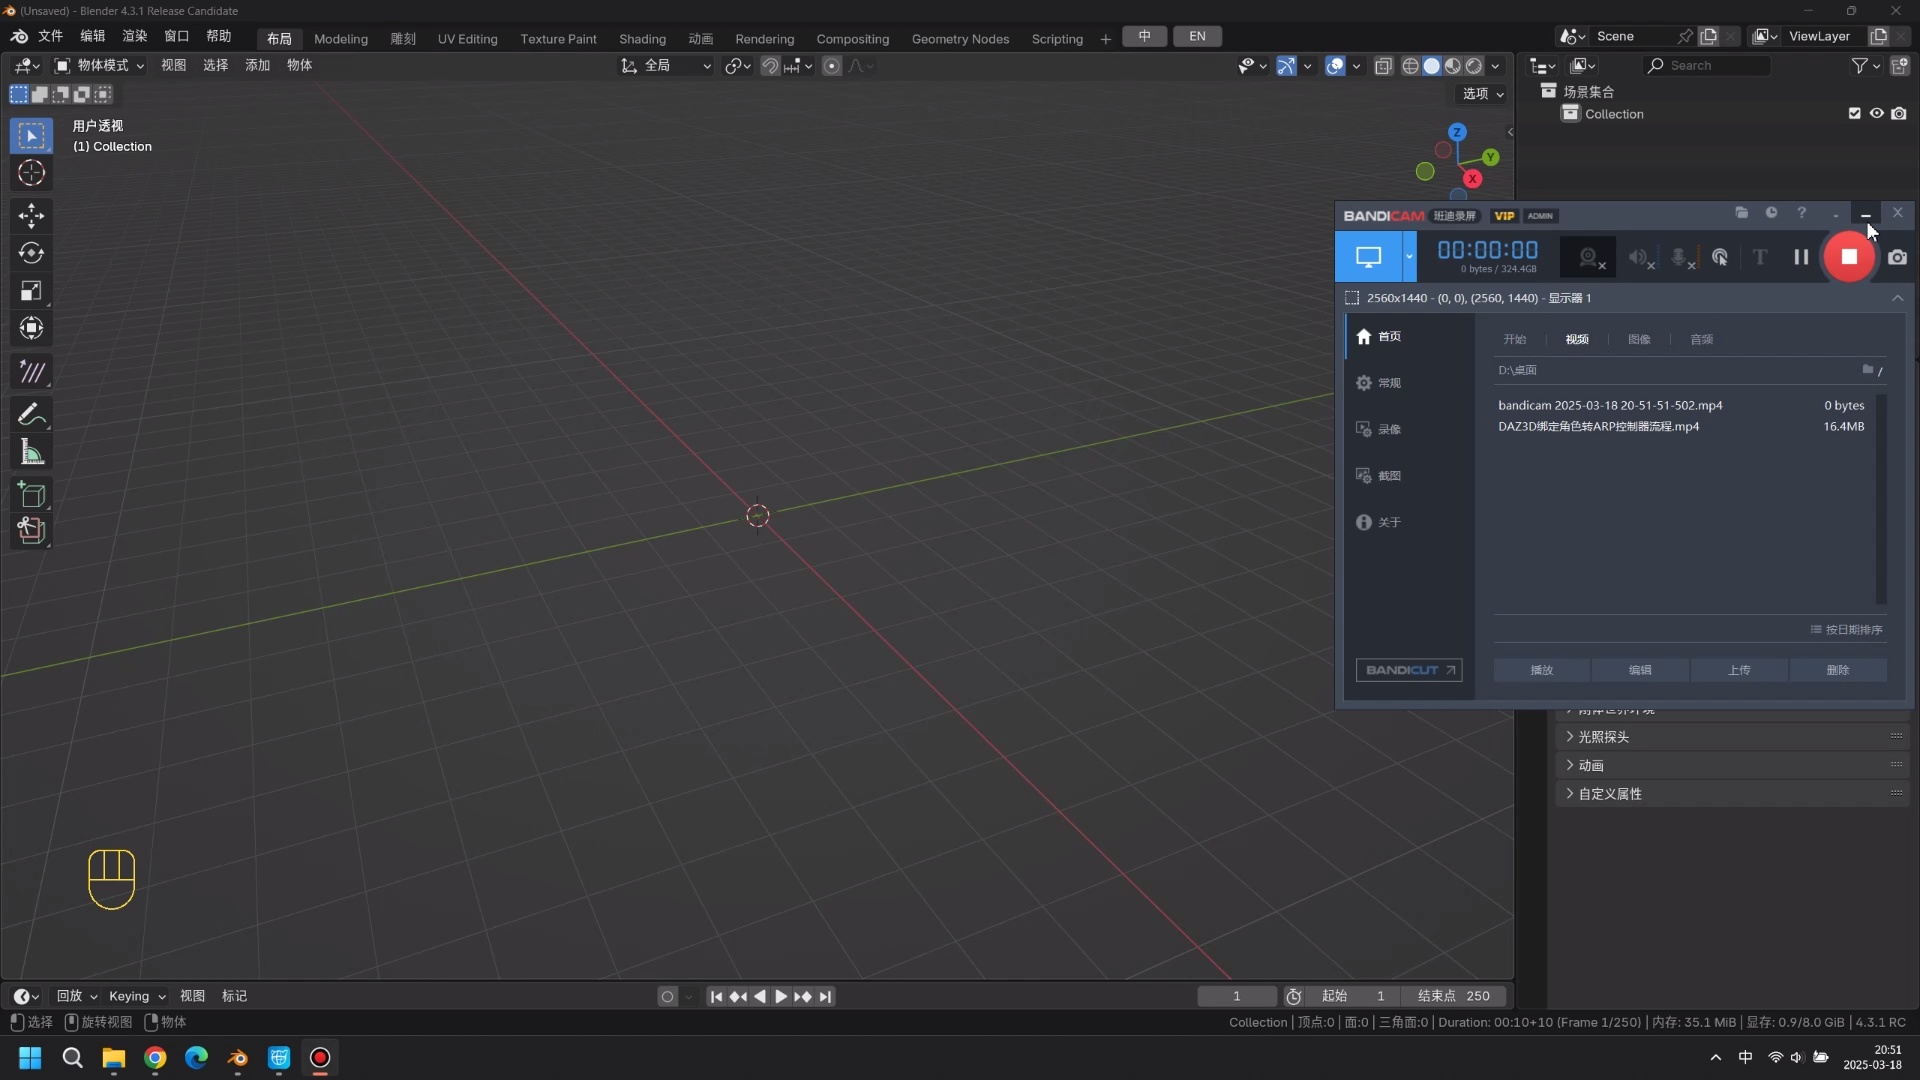This screenshot has width=1920, height=1080.
Task: Toggle Collection visibility eye icon
Action: coord(1877,113)
